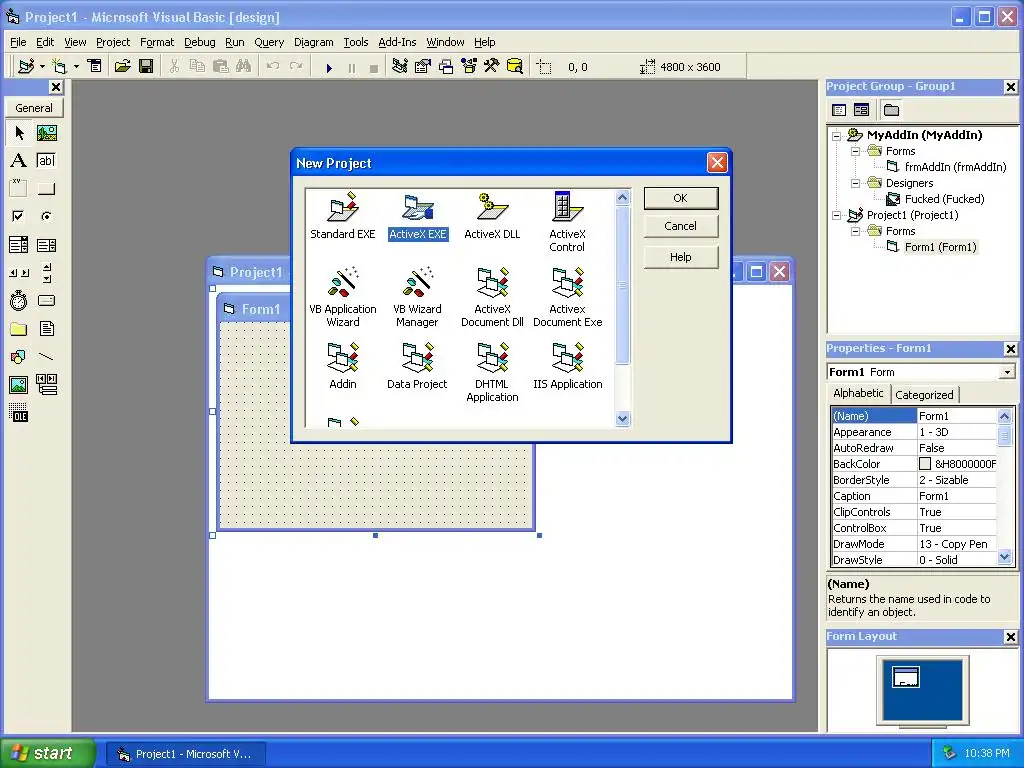Open the Add Form dropdown arrow
Image resolution: width=1024 pixels, height=768 pixels.
point(76,67)
